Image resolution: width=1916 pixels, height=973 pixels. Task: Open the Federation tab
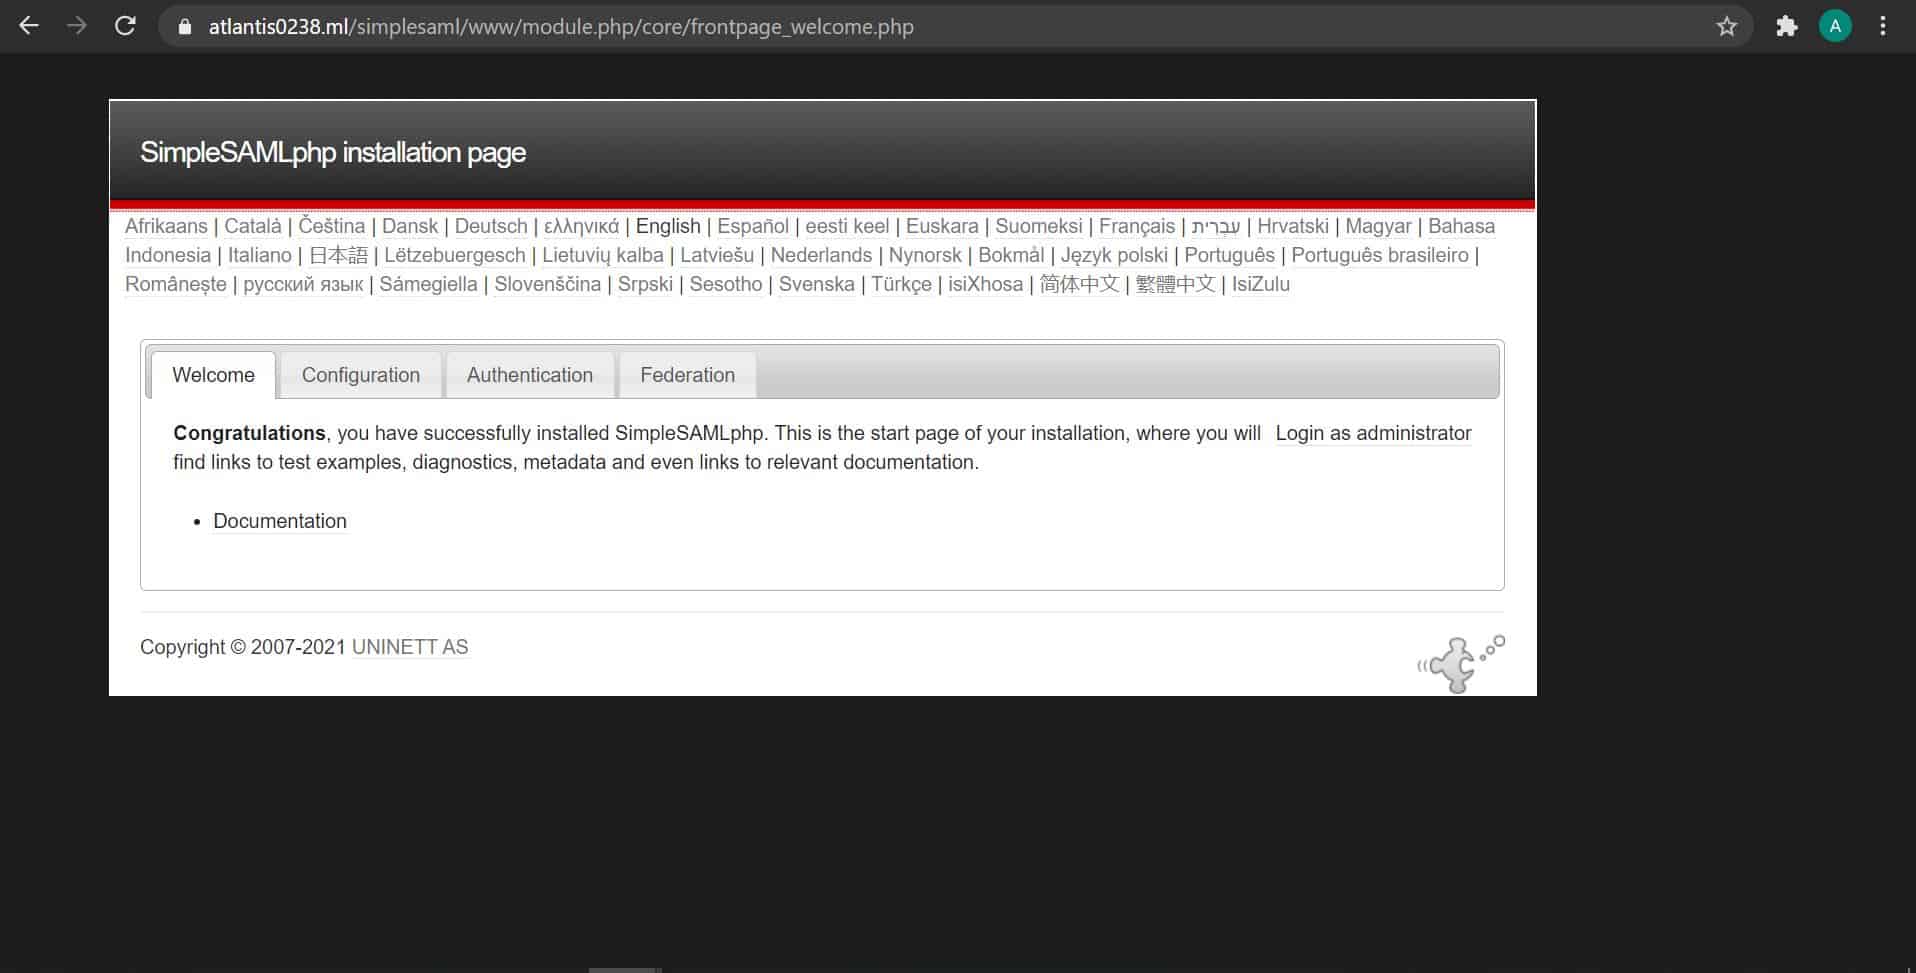pos(687,375)
